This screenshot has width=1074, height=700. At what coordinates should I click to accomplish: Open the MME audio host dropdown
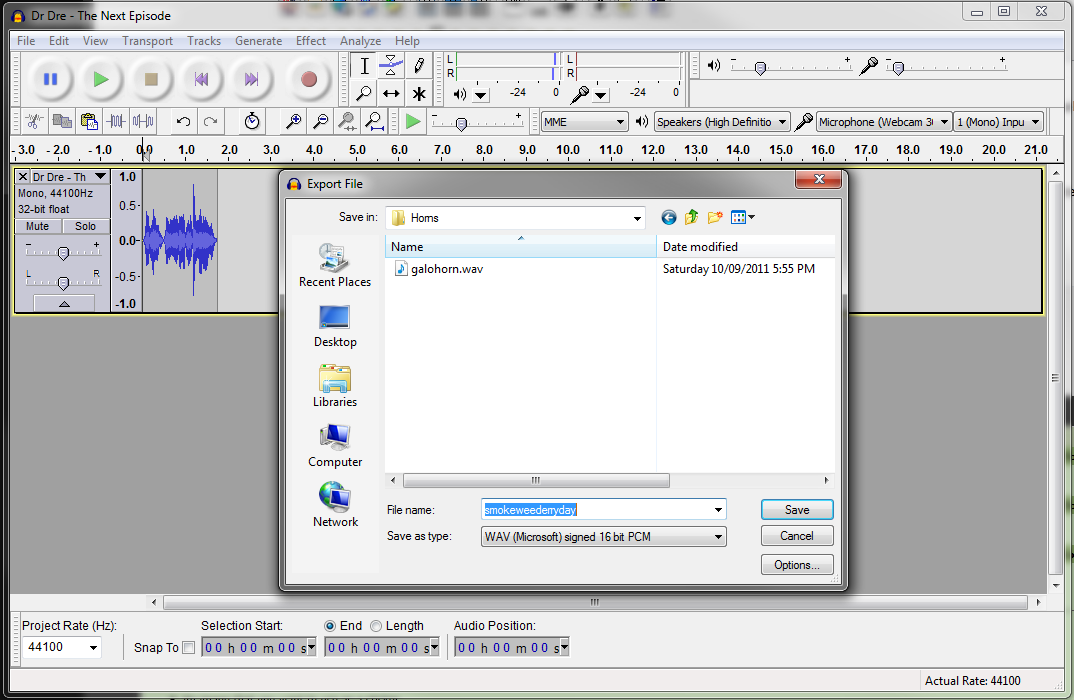click(584, 122)
